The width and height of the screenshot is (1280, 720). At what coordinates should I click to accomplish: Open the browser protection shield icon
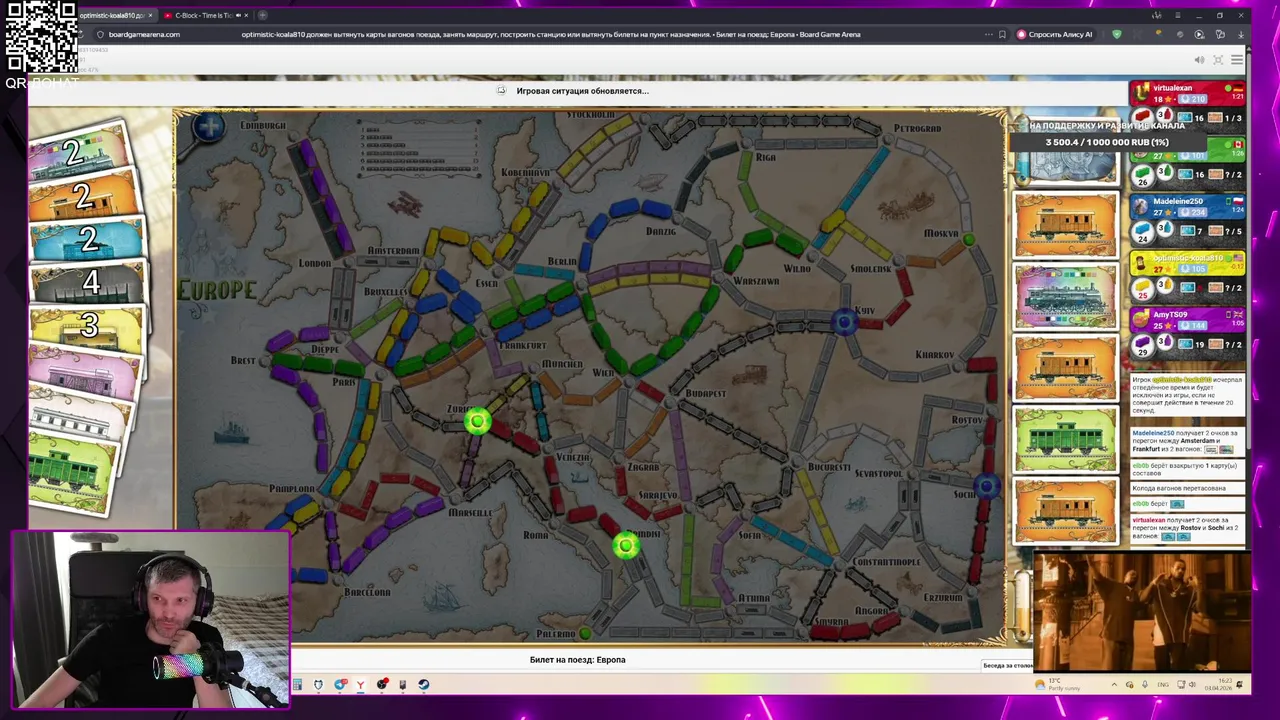click(1117, 34)
